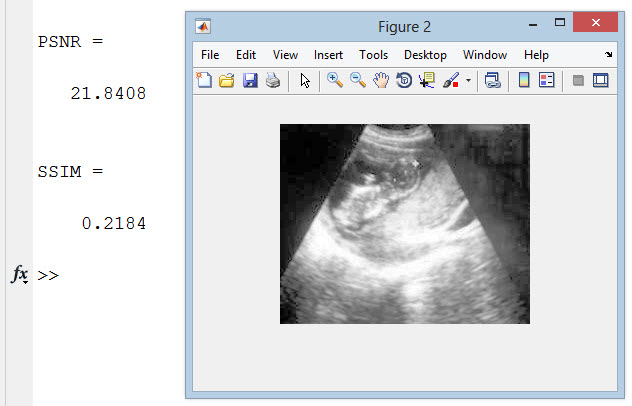Click the New Figure icon
The width and height of the screenshot is (632, 406).
[204, 80]
